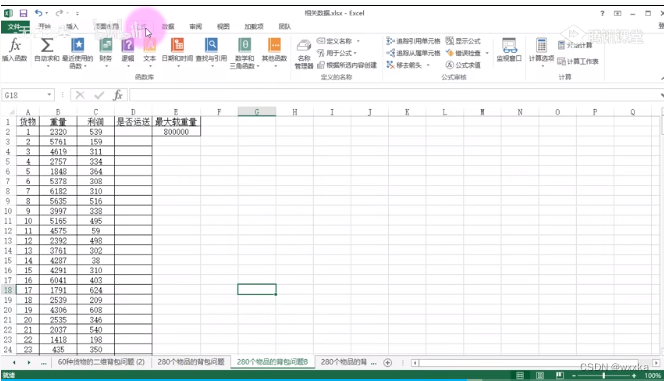Collapse the ribbon with chevron arrow
The height and width of the screenshot is (381, 664).
pyautogui.click(x=662, y=77)
